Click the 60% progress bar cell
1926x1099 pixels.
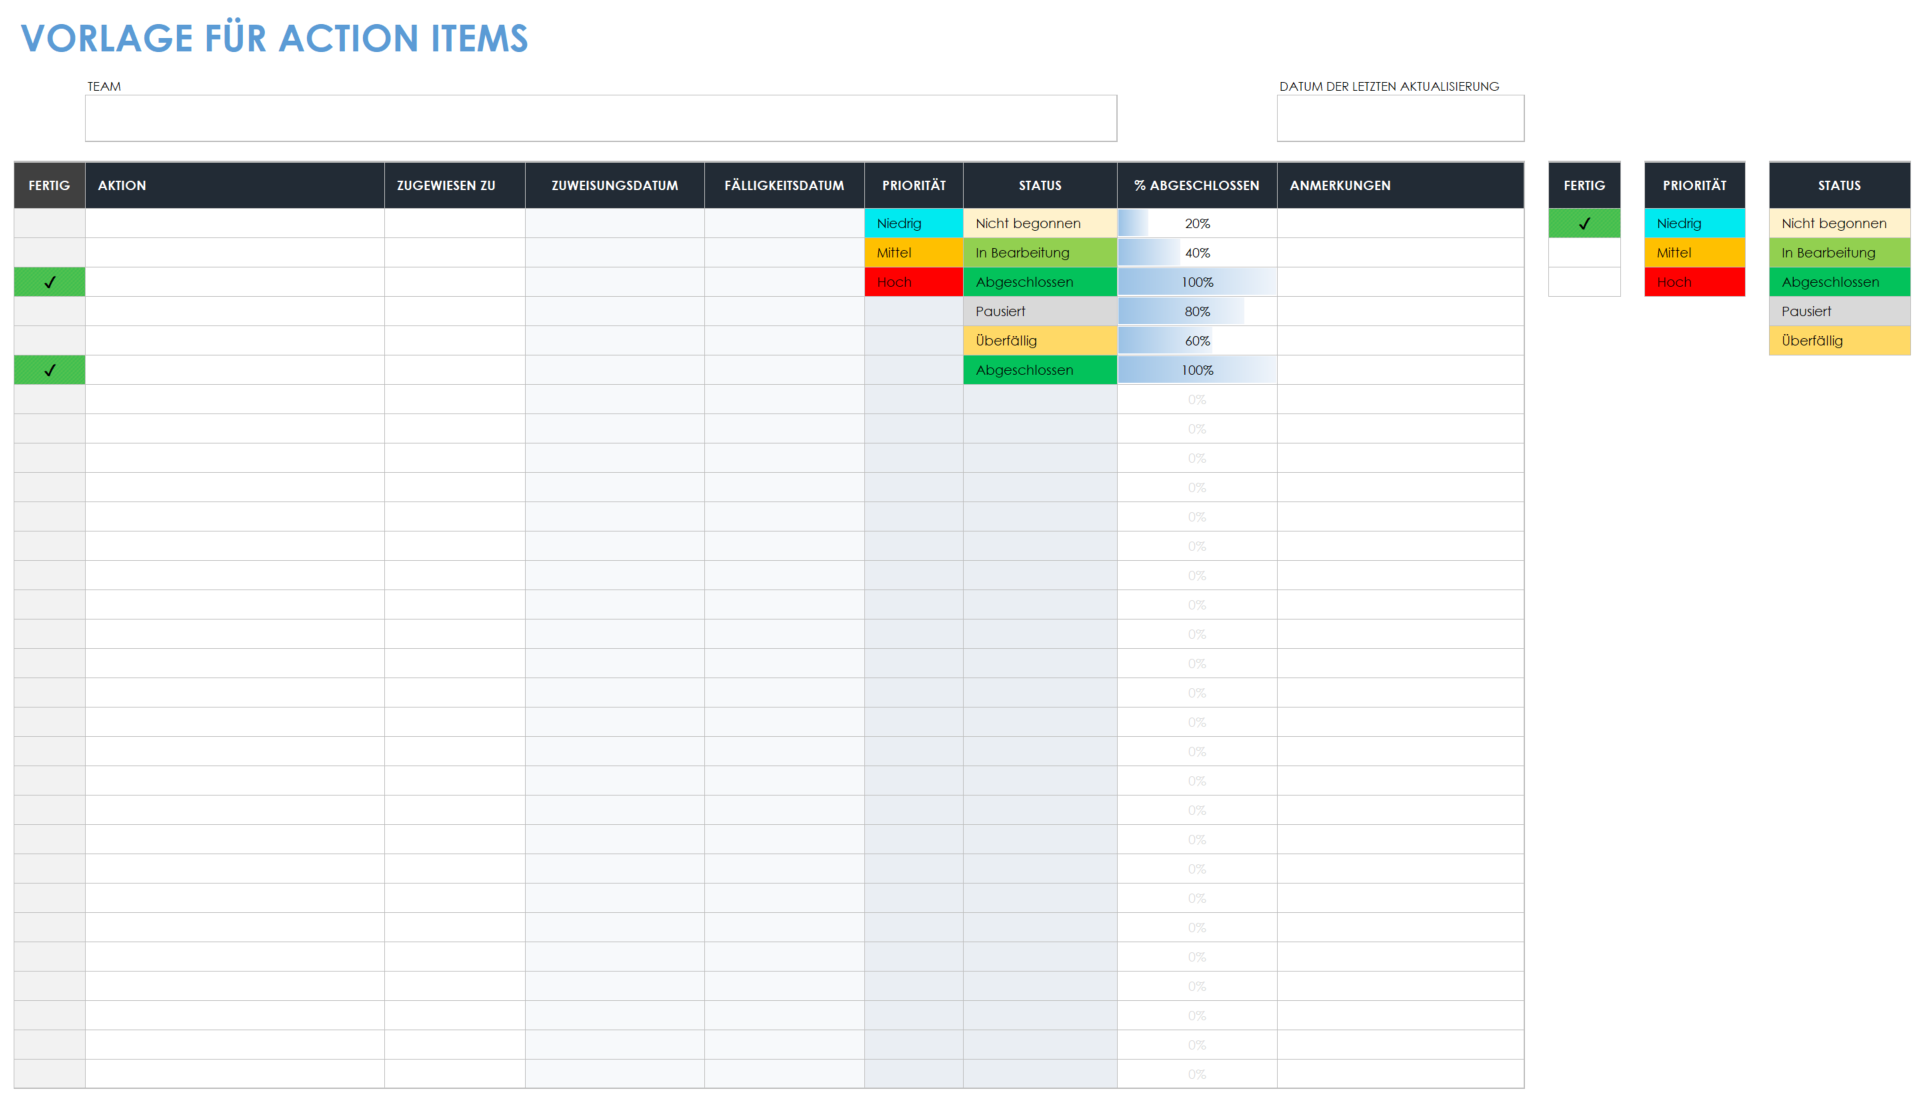click(1197, 341)
